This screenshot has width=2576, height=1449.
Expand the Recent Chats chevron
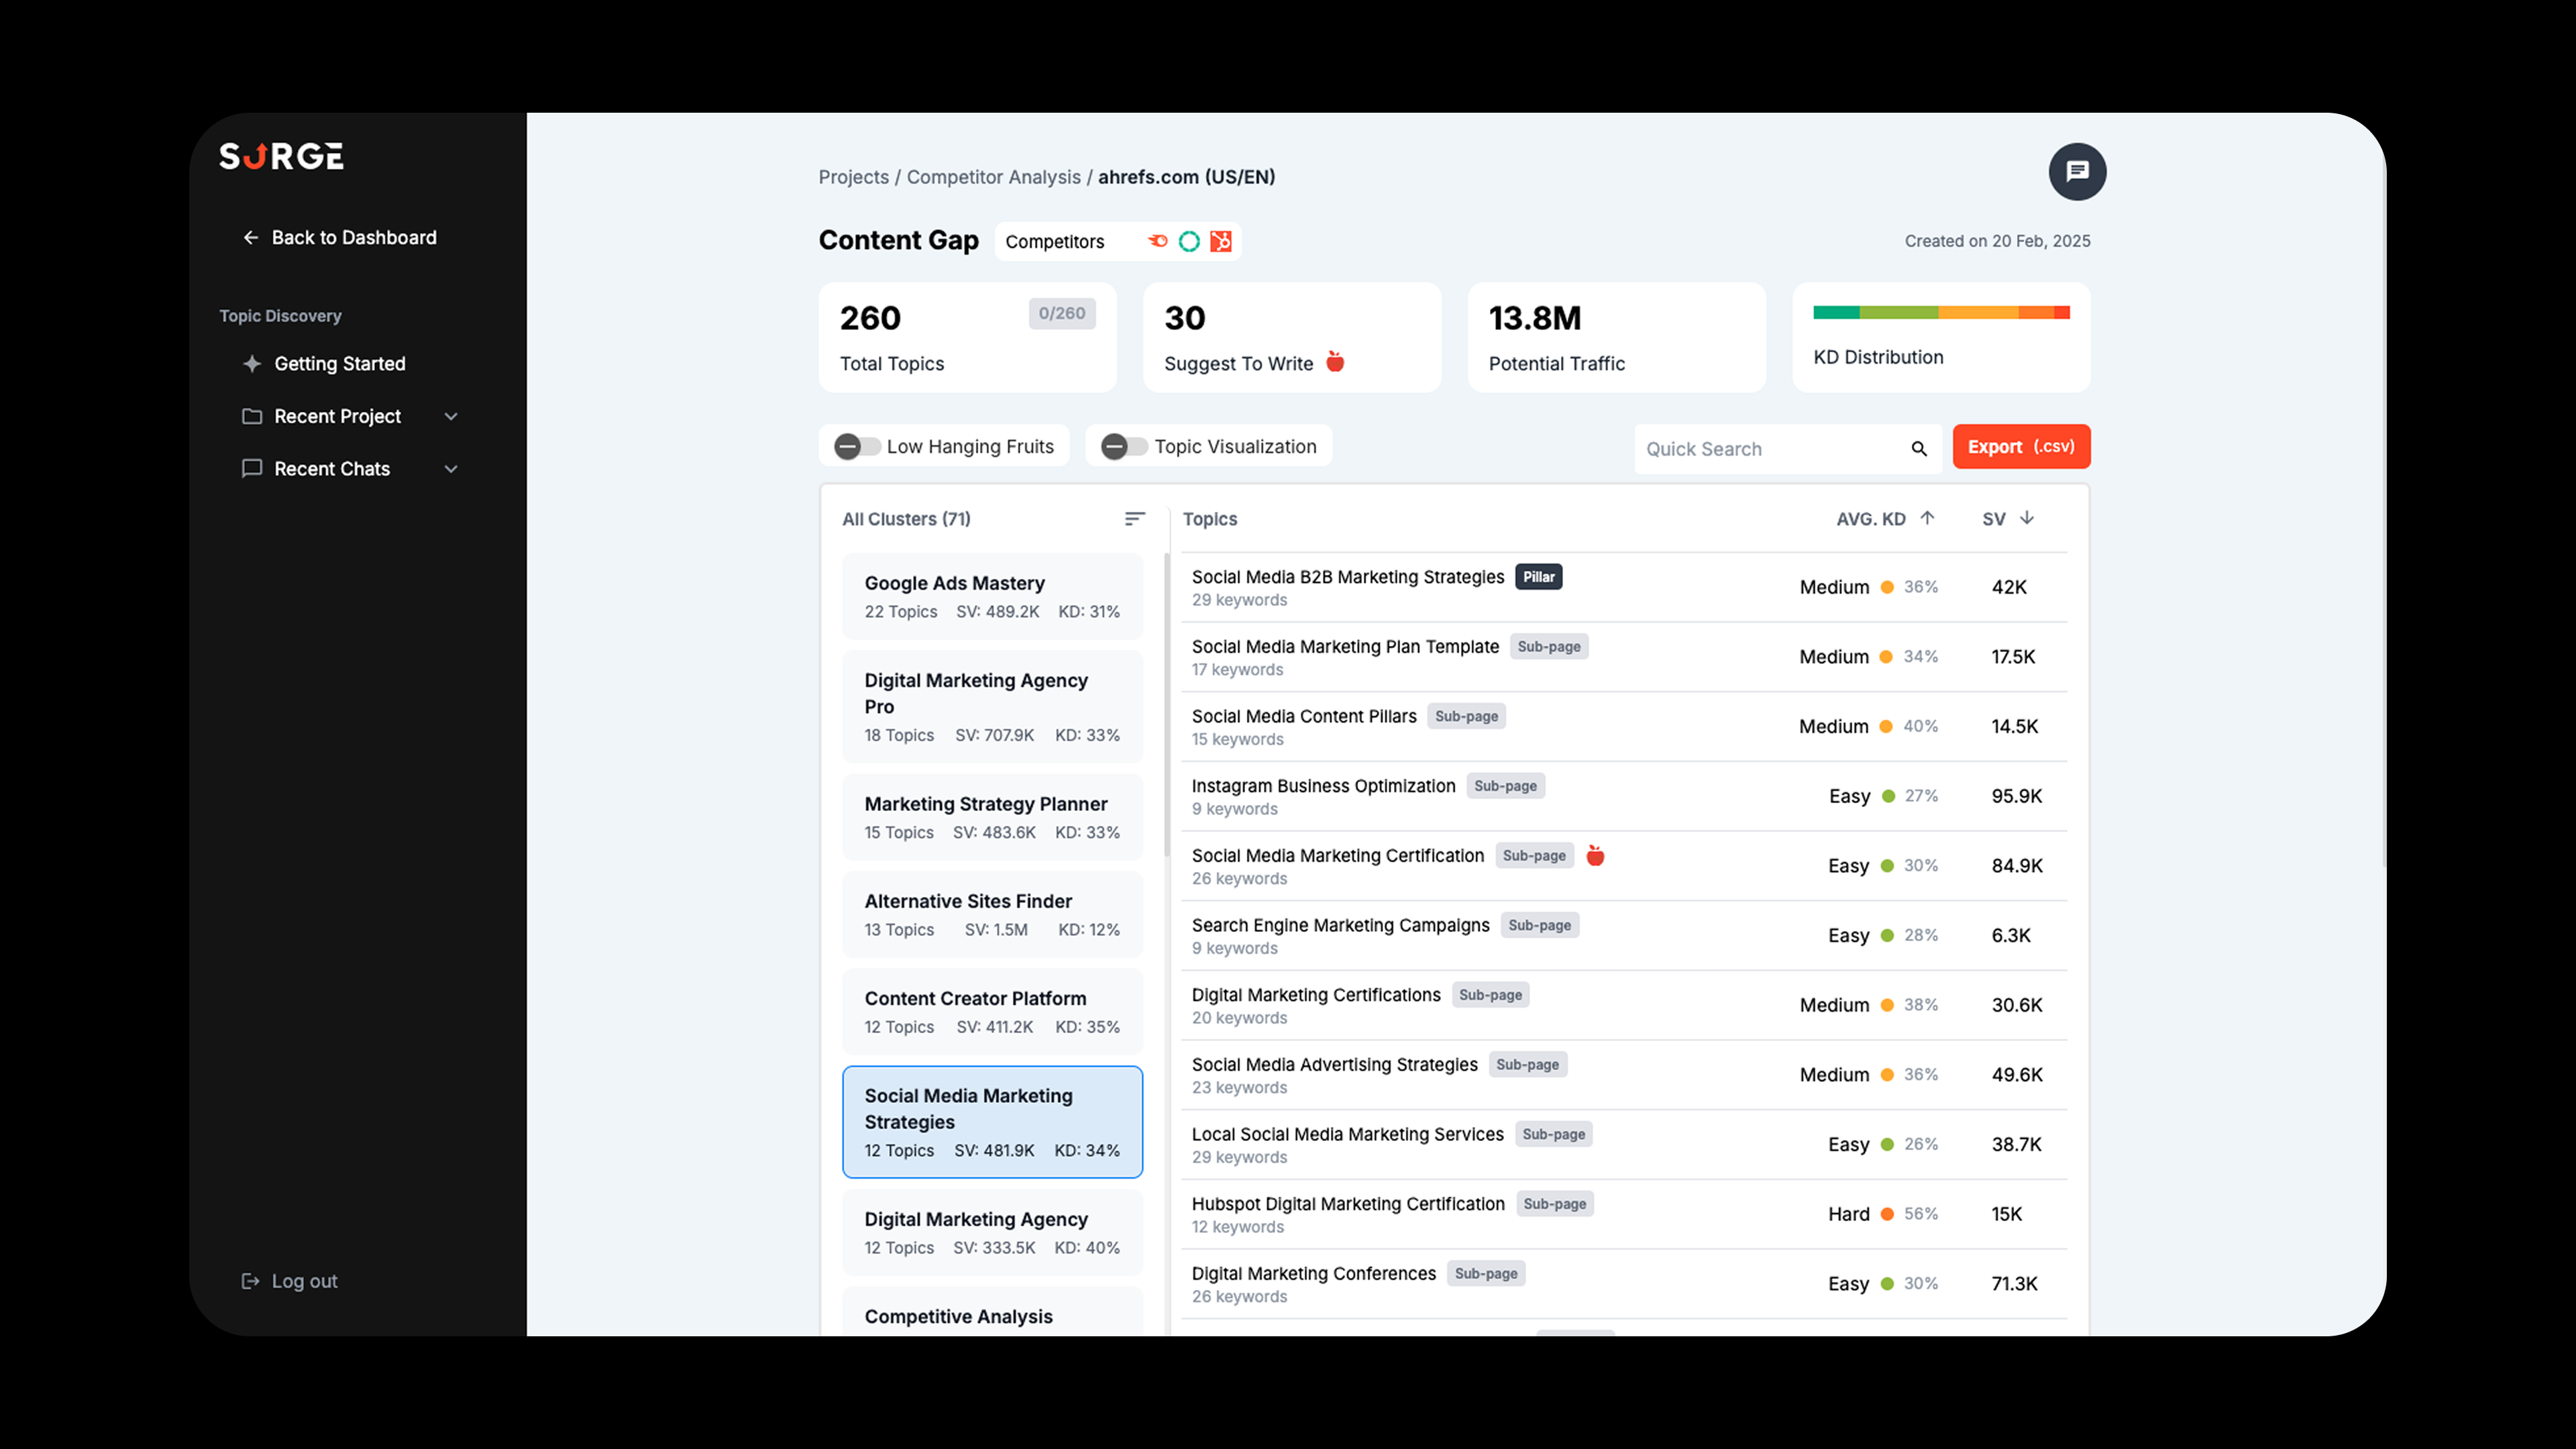pyautogui.click(x=451, y=469)
